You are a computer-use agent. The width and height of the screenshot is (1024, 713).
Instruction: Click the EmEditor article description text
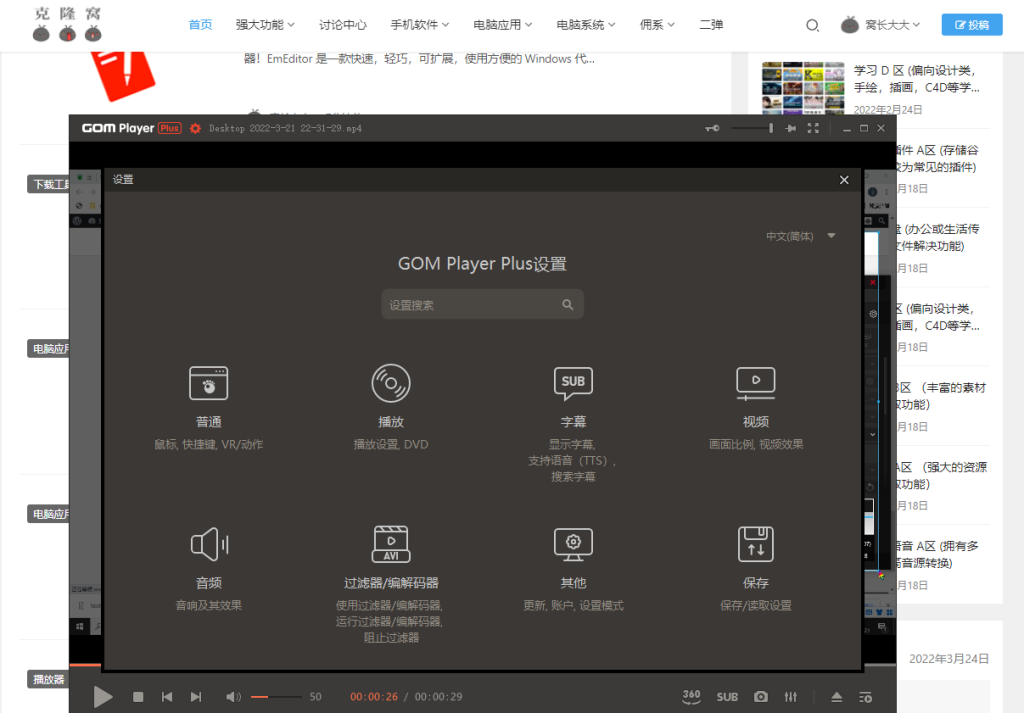click(x=419, y=59)
